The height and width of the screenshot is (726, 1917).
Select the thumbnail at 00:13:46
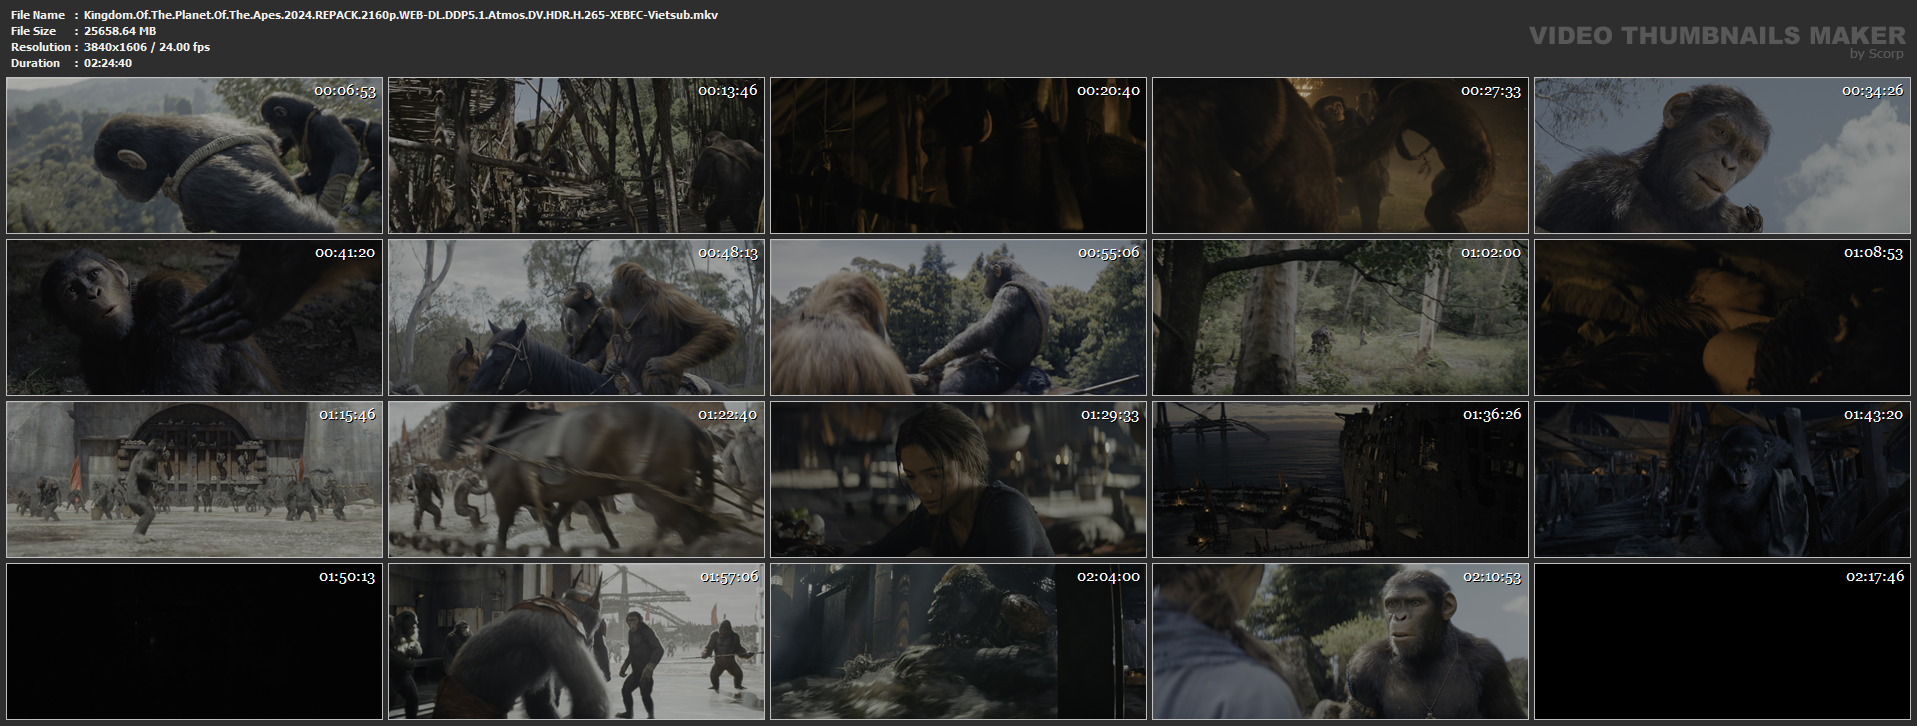coord(576,156)
